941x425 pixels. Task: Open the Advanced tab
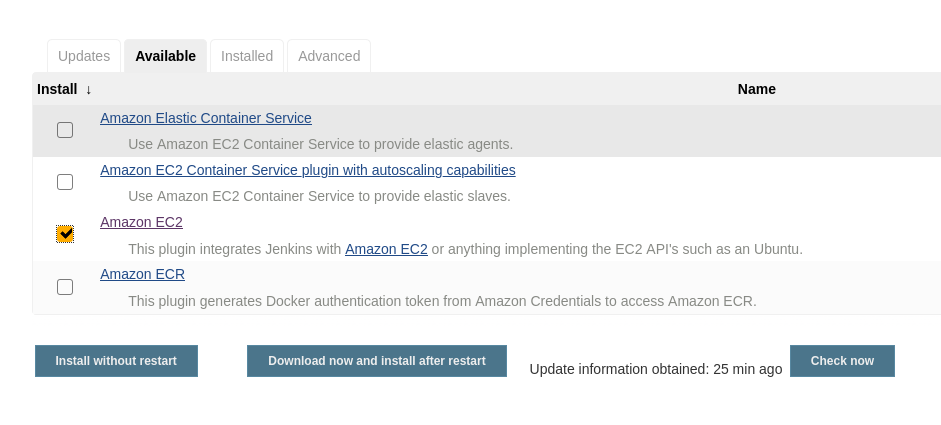(329, 56)
